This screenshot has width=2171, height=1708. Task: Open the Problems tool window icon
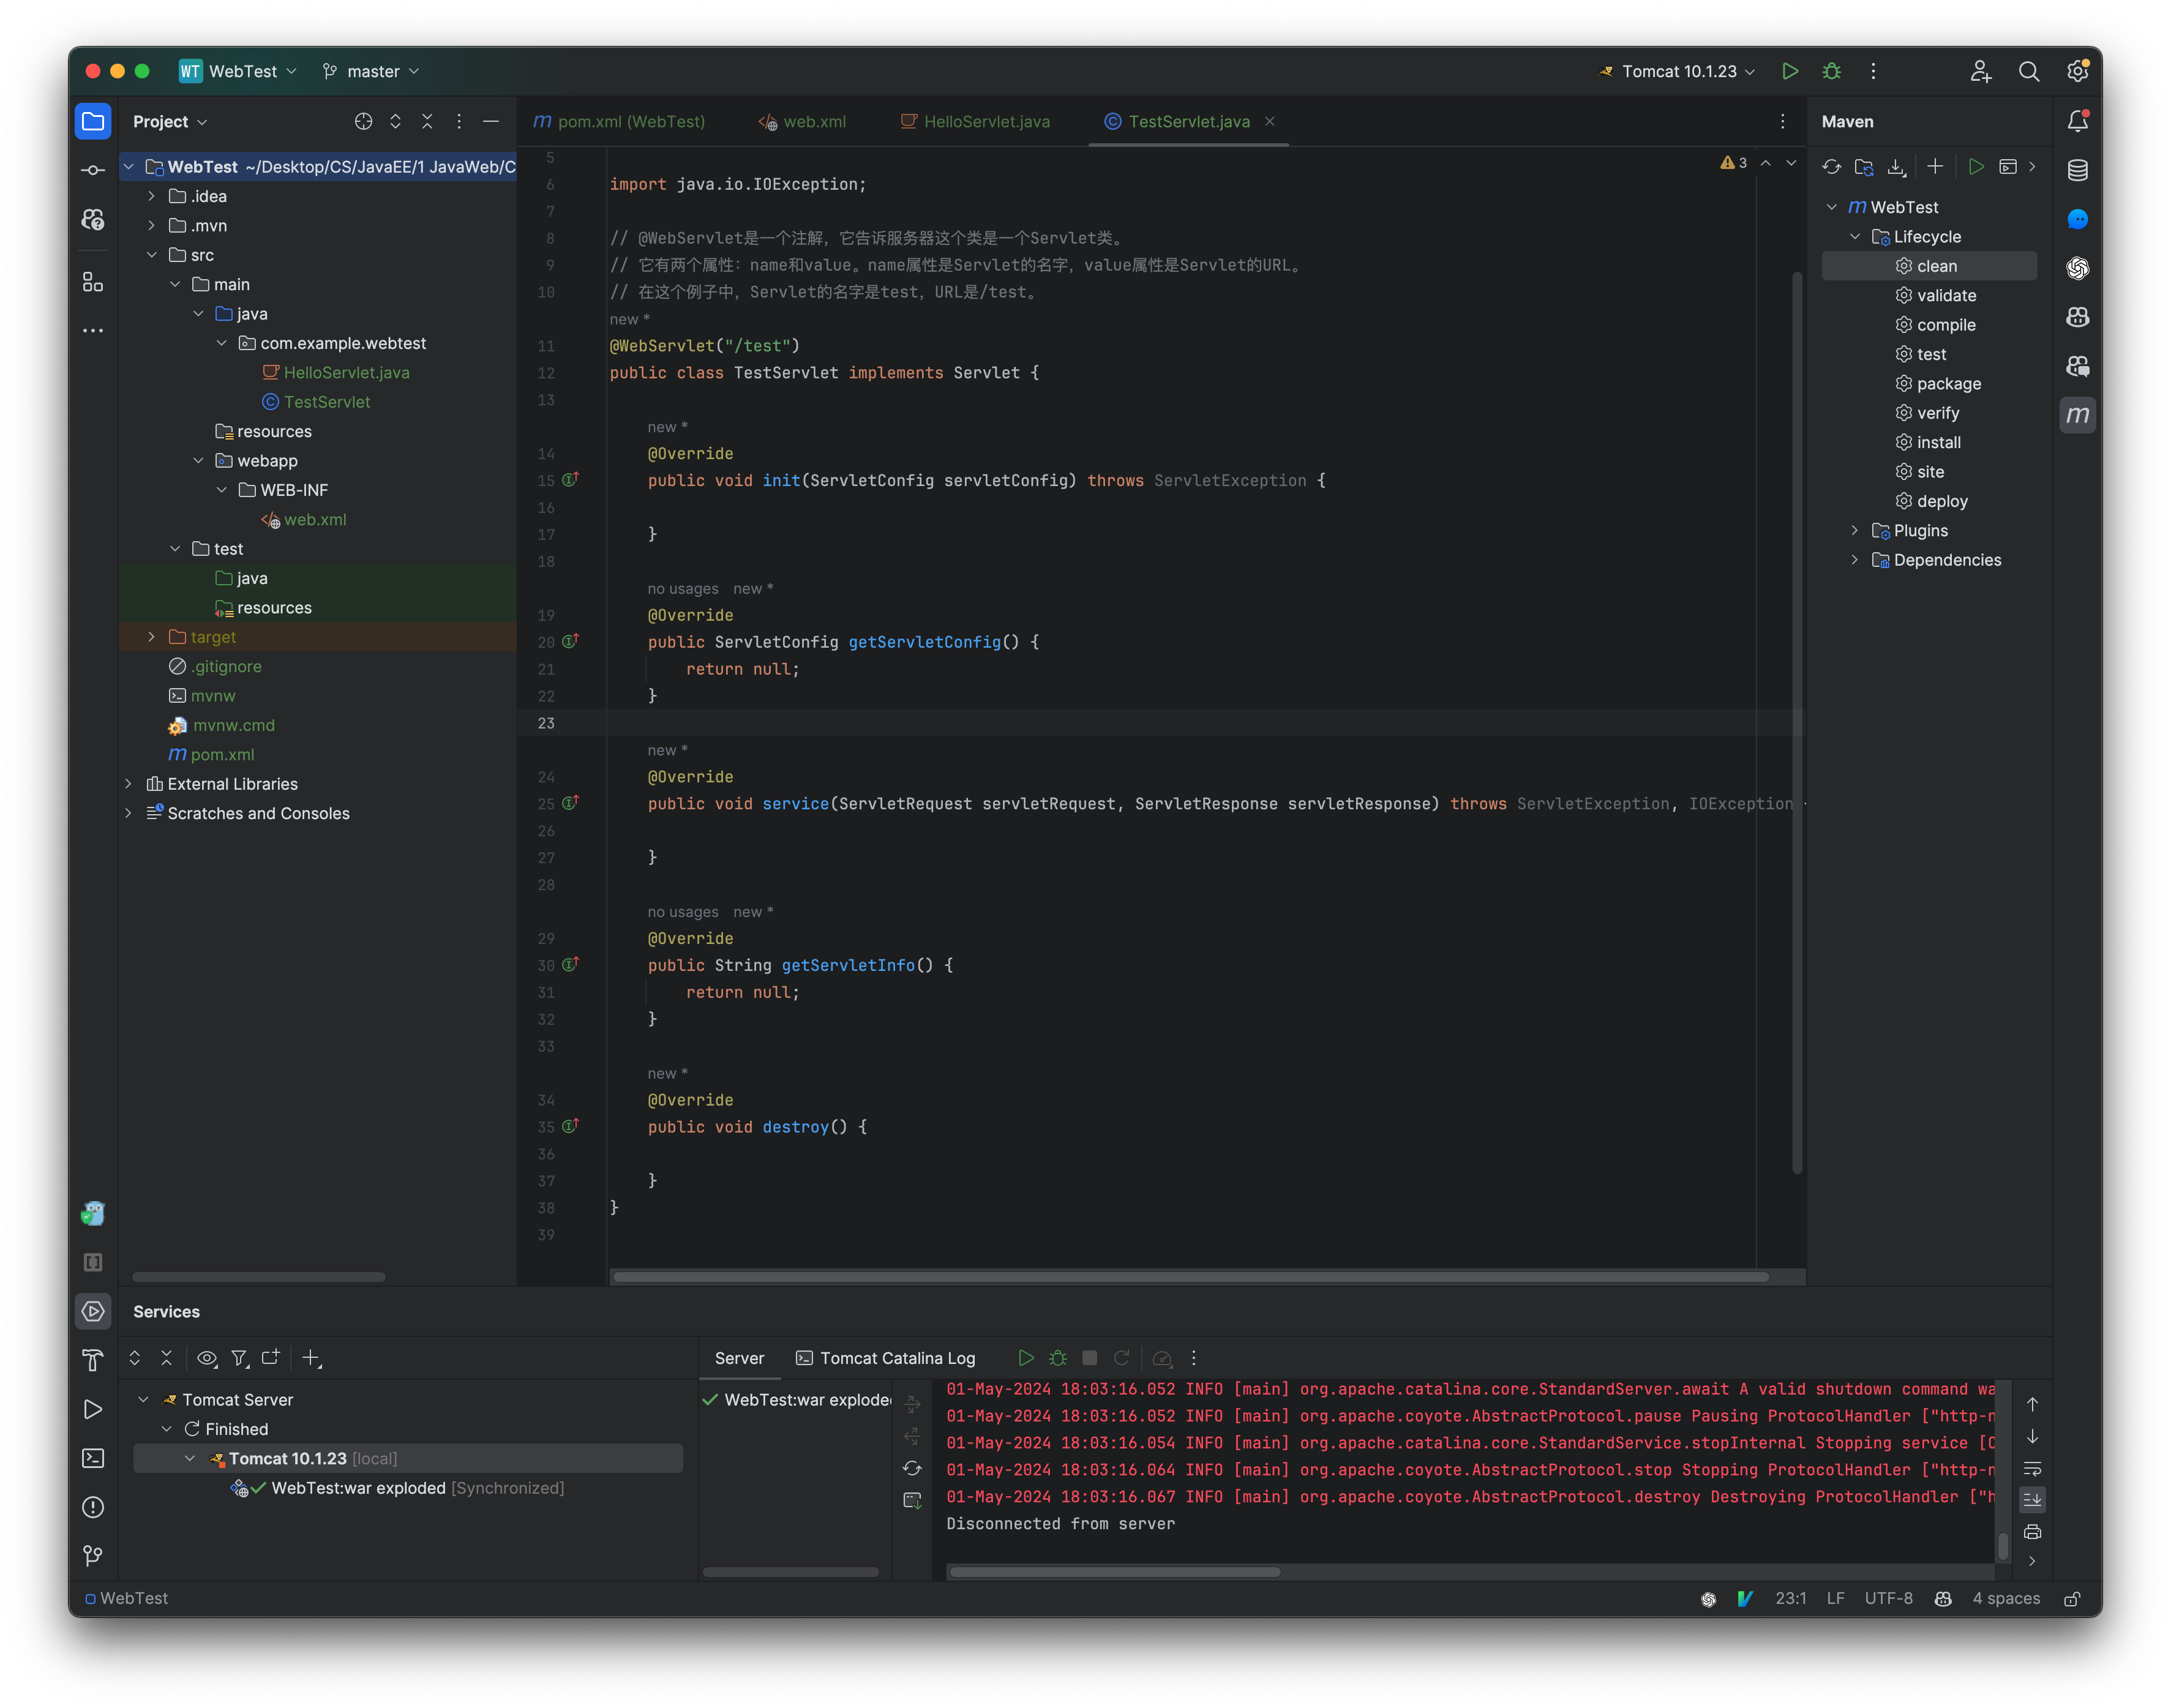click(x=93, y=1508)
